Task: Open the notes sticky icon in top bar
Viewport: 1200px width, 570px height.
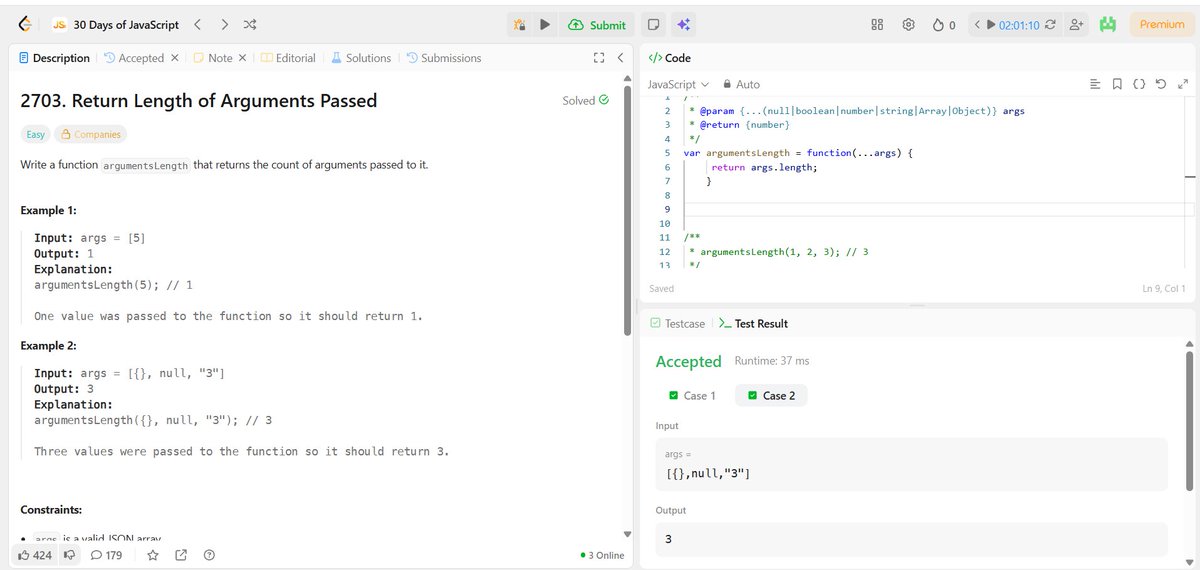Action: [x=653, y=24]
